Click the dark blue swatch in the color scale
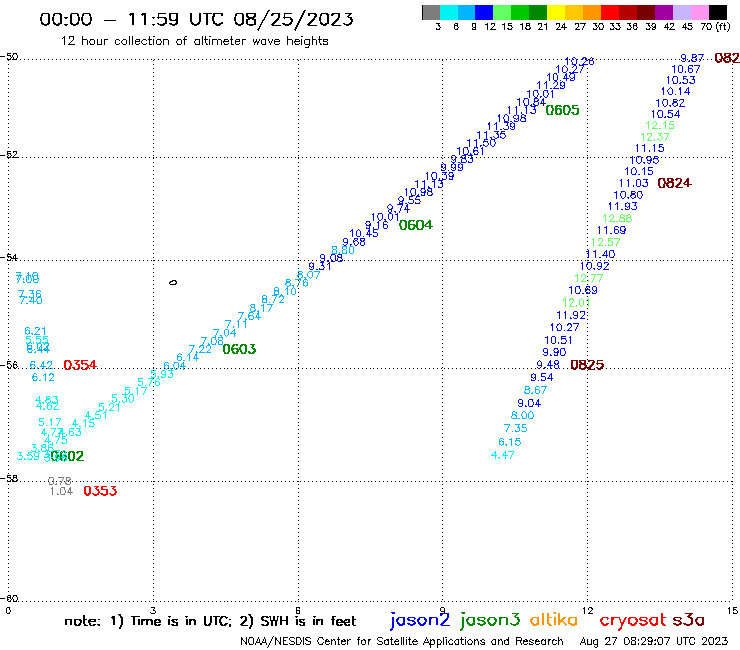Screen dimensions: 740x650 pyautogui.click(x=484, y=12)
